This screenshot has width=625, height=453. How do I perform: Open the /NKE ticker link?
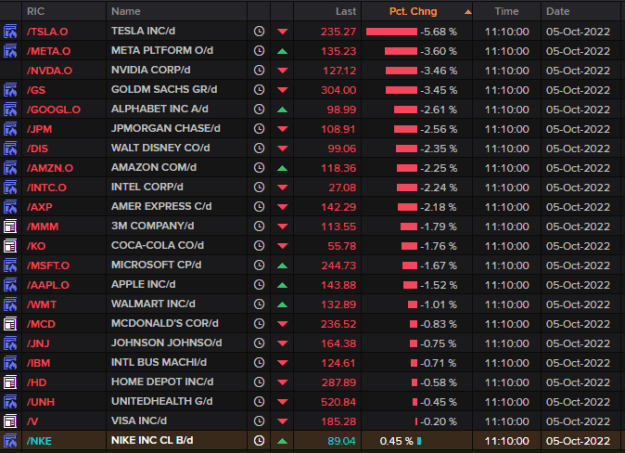click(x=39, y=441)
